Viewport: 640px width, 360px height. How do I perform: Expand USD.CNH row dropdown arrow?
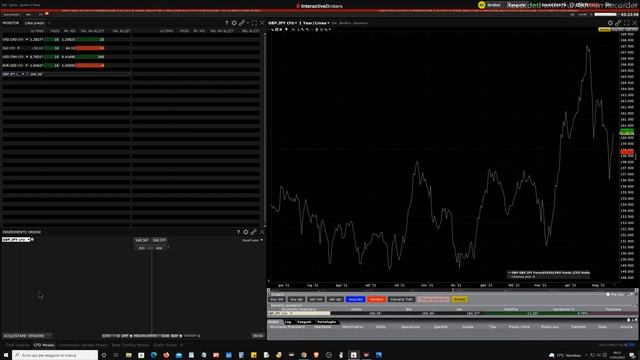[x=27, y=57]
